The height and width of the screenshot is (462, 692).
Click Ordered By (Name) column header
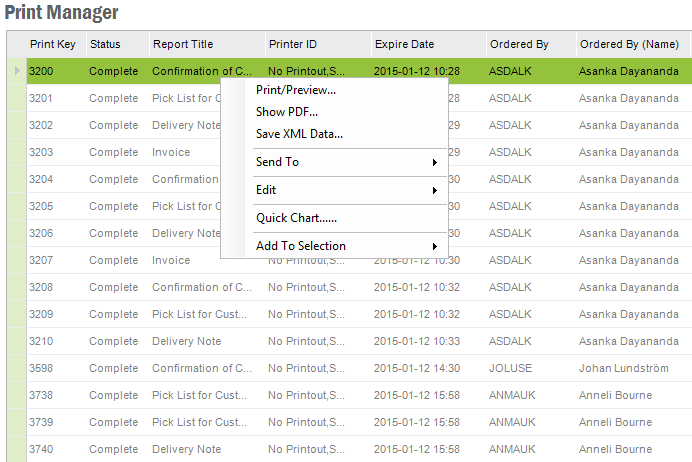629,44
